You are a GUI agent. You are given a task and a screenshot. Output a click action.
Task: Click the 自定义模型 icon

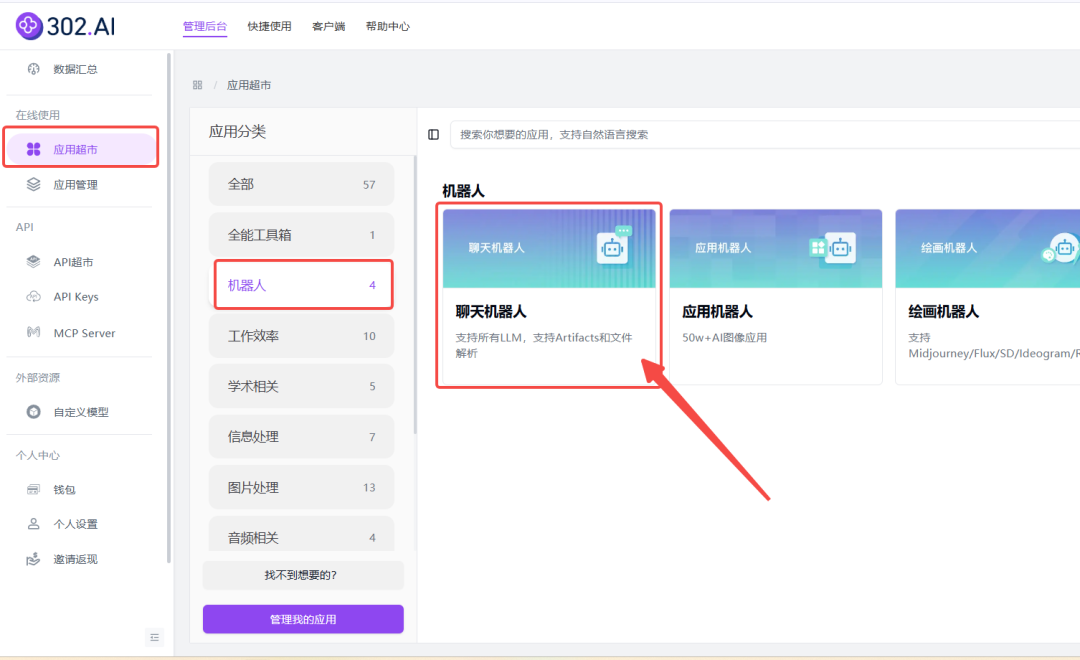pyautogui.click(x=33, y=411)
